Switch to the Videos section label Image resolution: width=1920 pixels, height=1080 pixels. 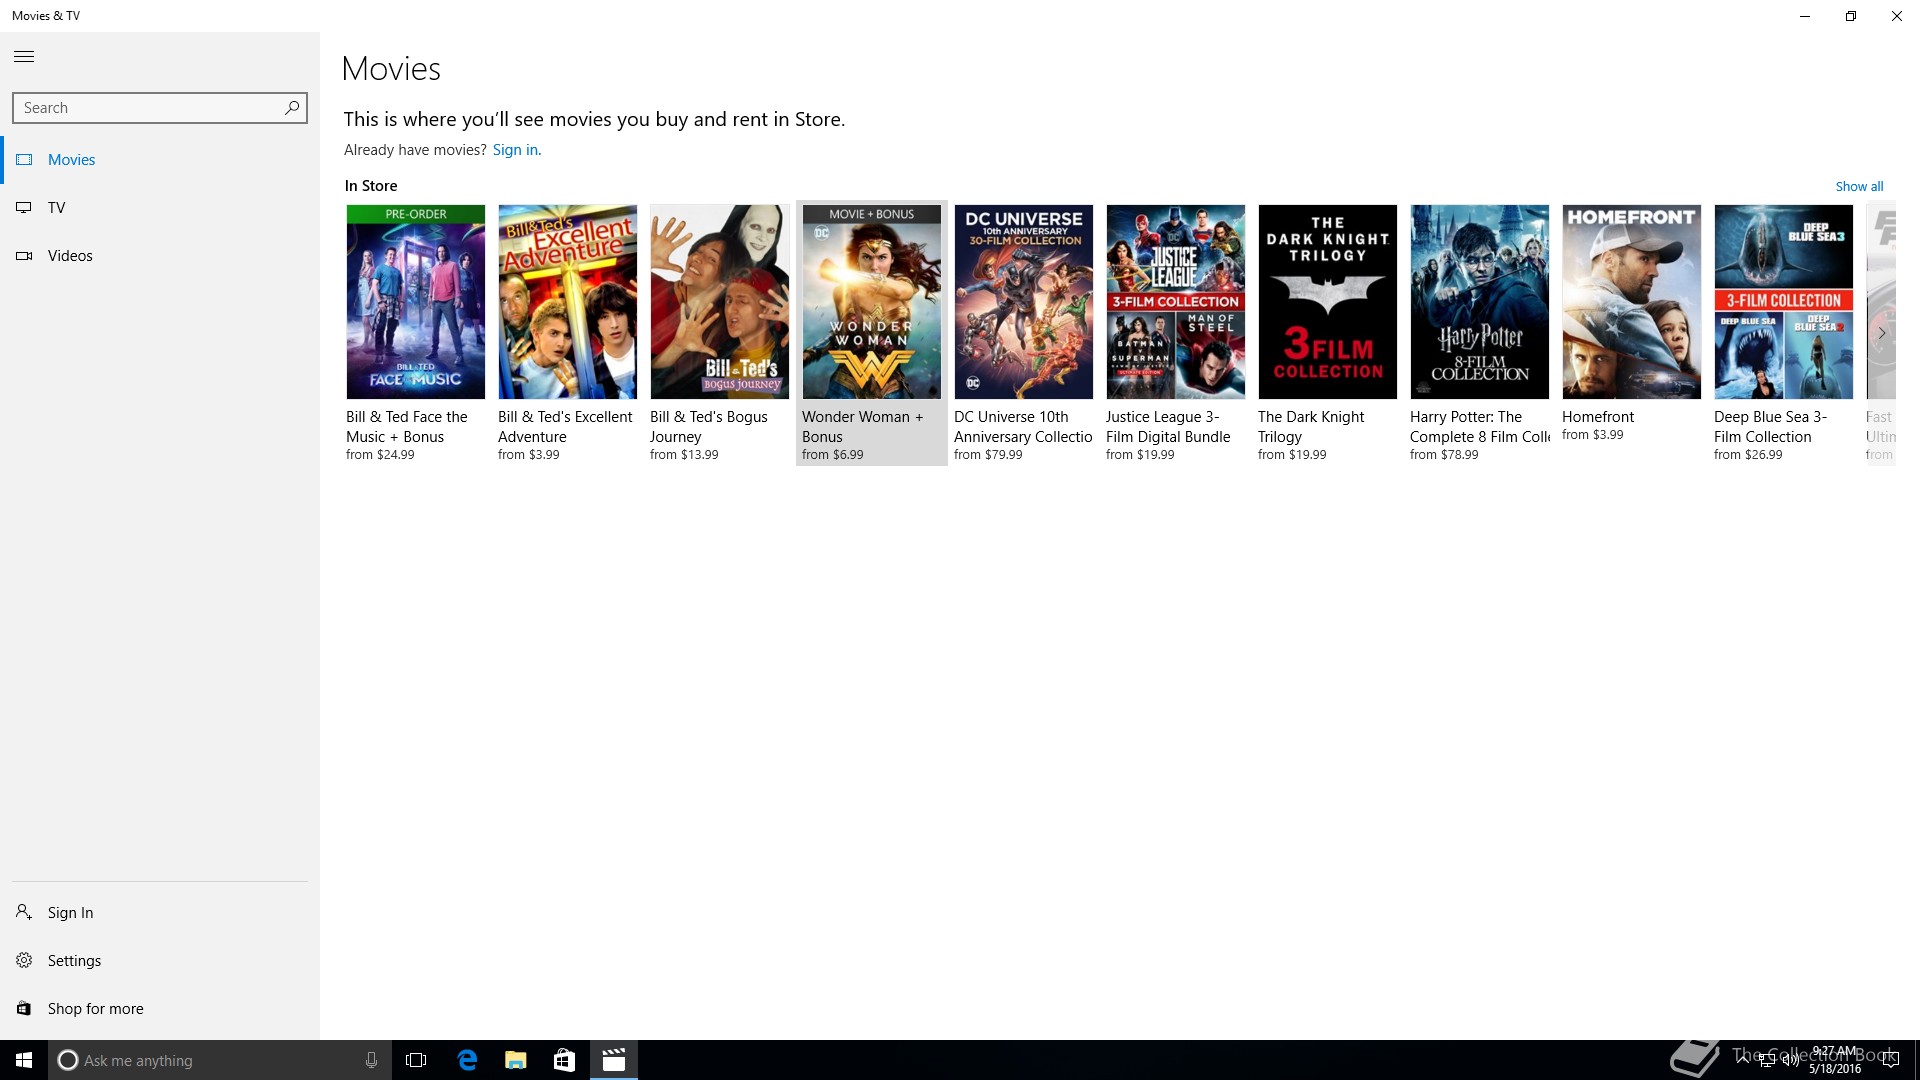70,256
